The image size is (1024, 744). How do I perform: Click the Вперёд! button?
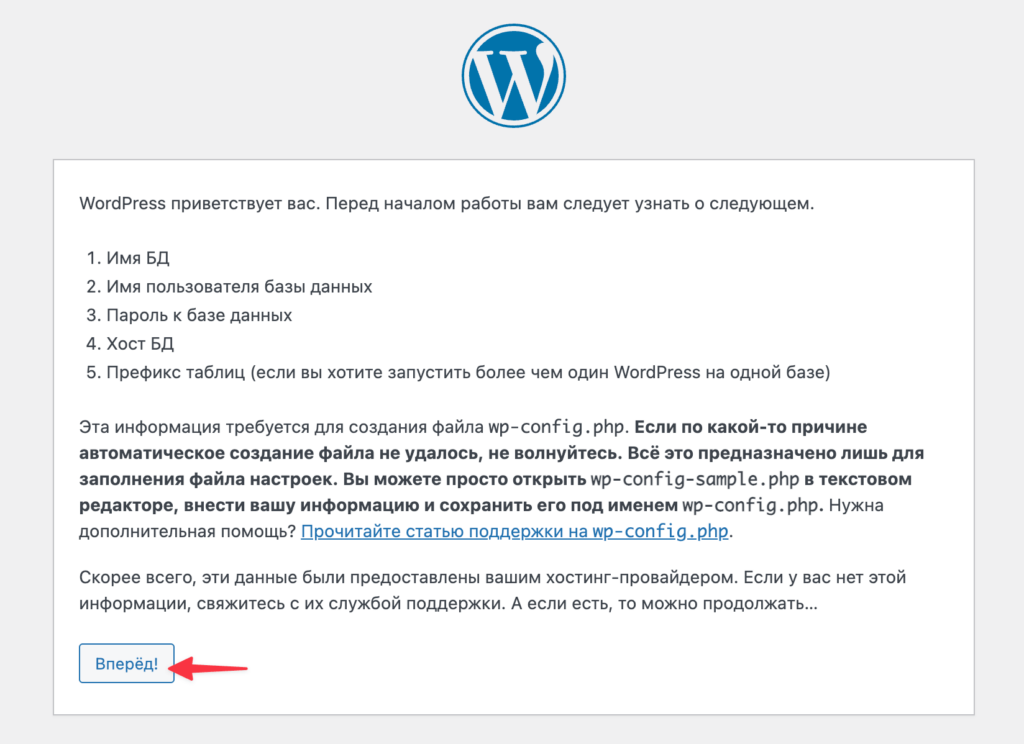click(127, 663)
